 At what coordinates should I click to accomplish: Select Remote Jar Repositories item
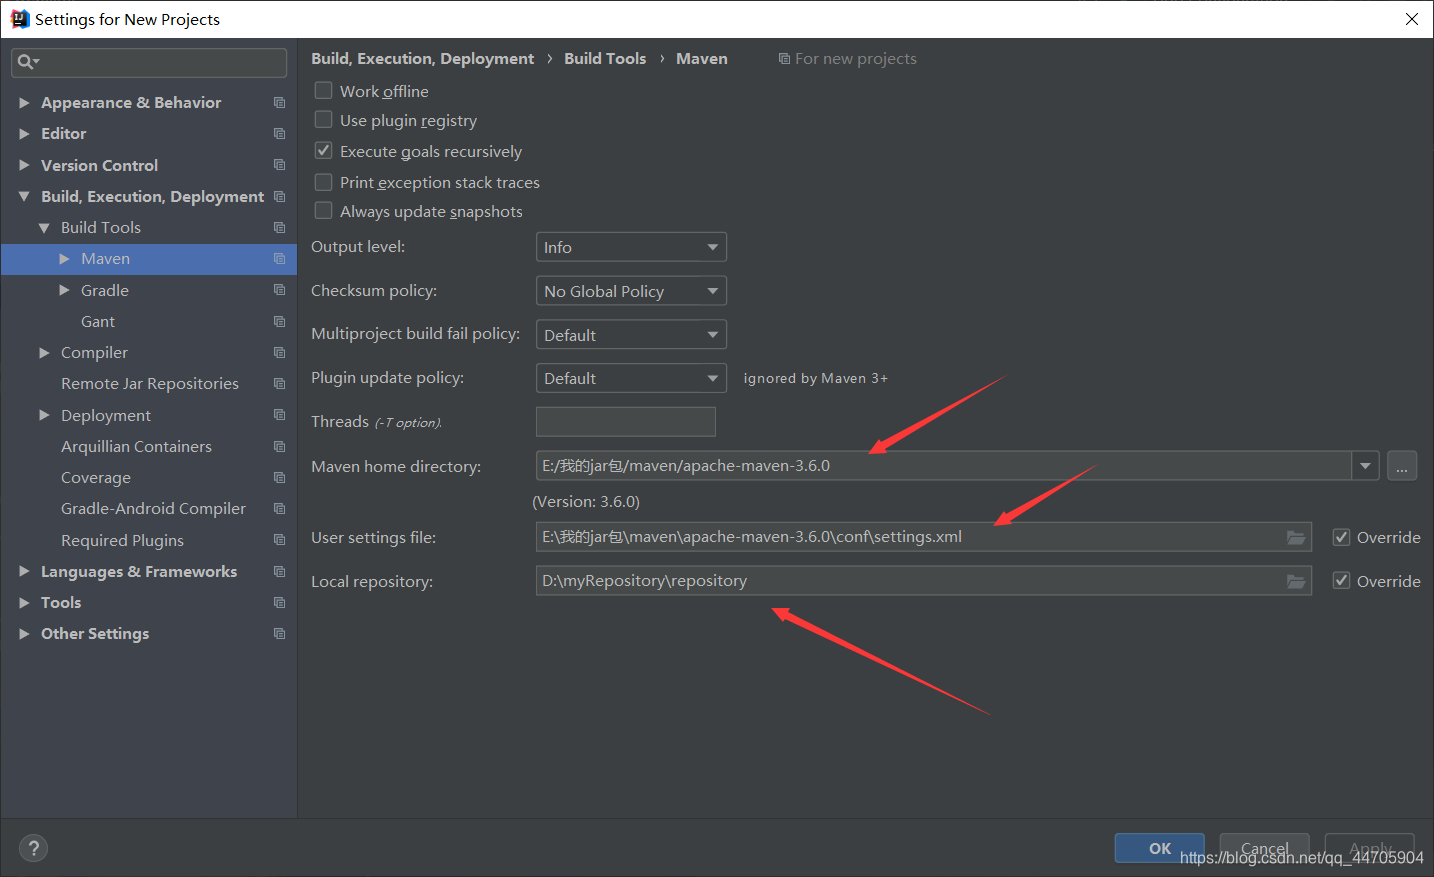(x=150, y=384)
